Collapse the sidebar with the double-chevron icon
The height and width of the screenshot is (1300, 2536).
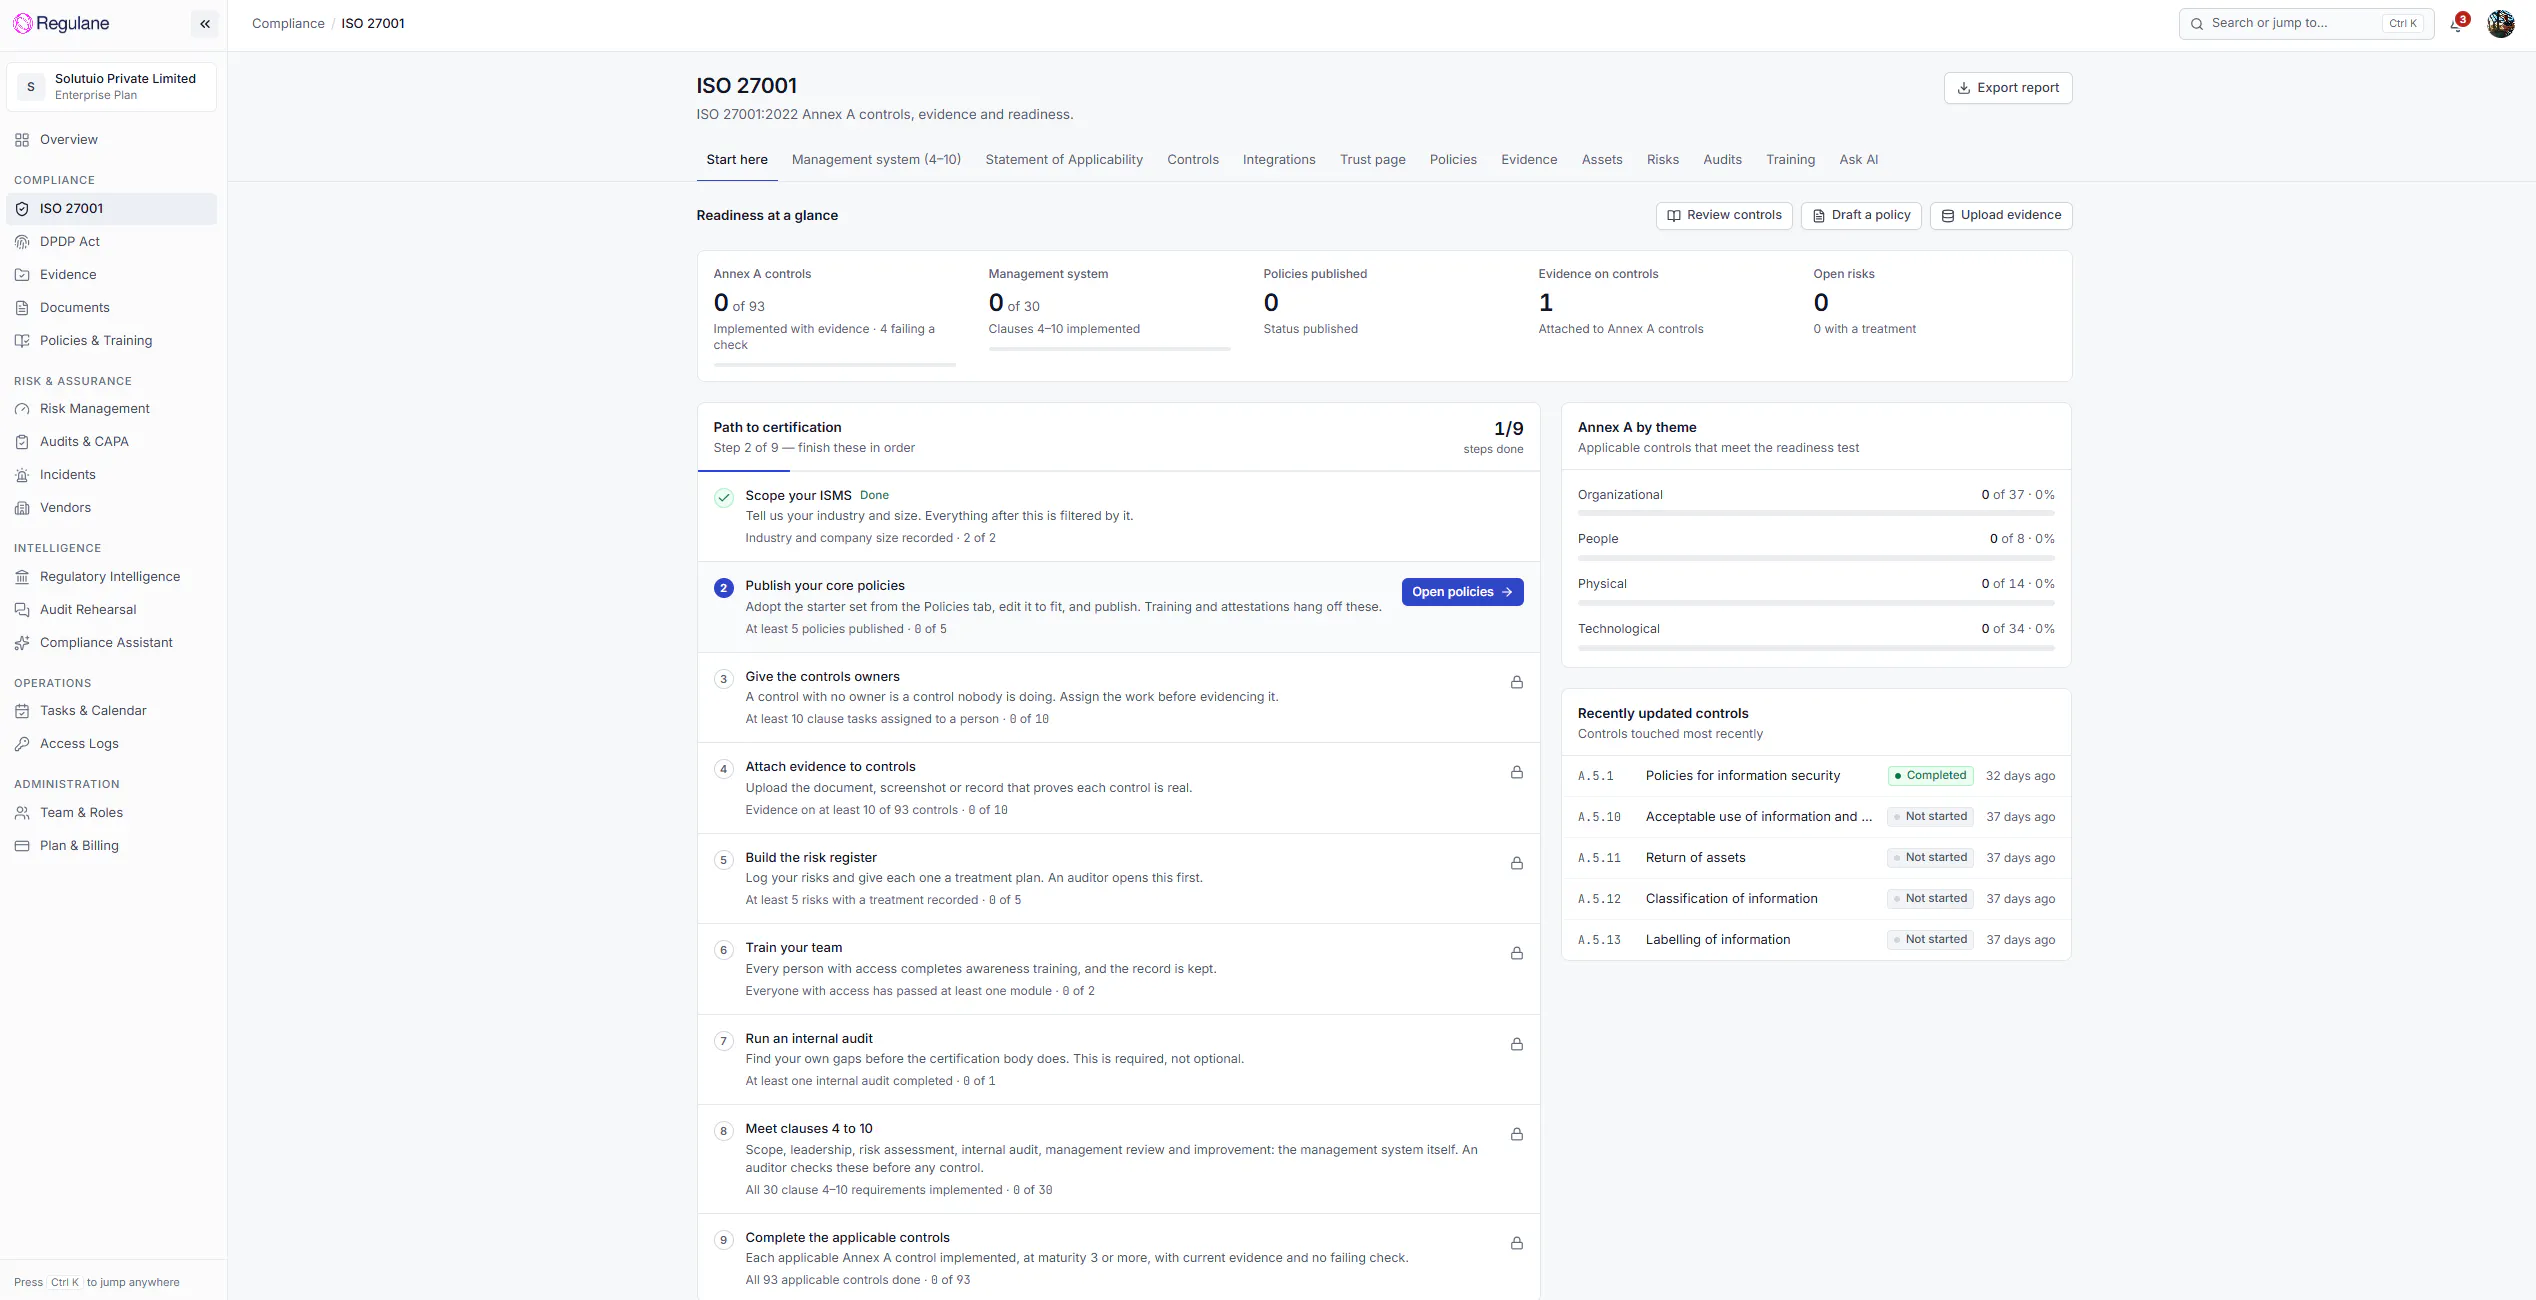coord(205,24)
